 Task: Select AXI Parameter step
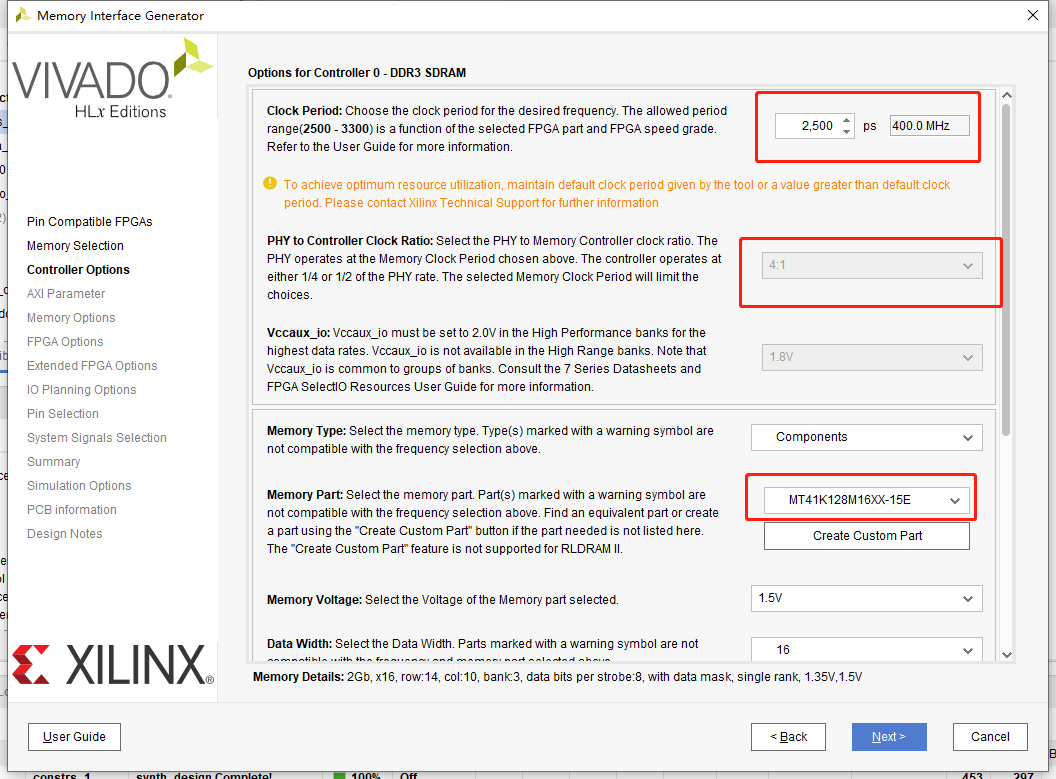pyautogui.click(x=66, y=294)
